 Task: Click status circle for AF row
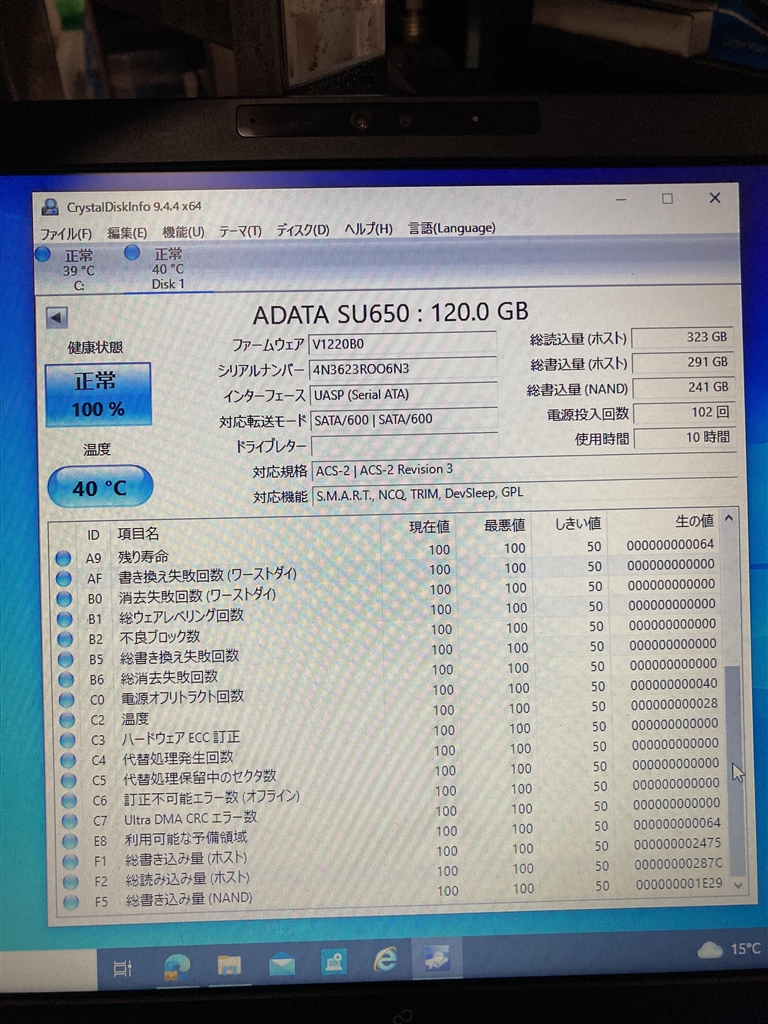click(63, 579)
